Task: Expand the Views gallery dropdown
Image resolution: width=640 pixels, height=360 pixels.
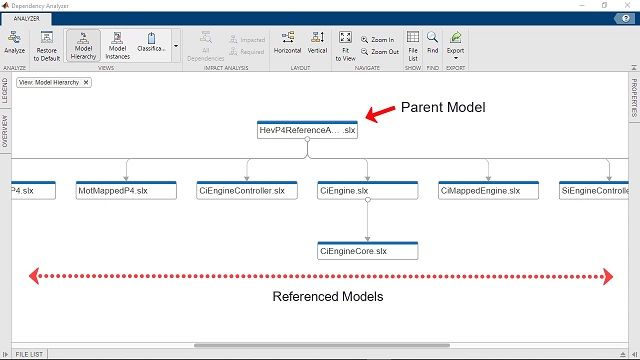Action: click(x=176, y=46)
